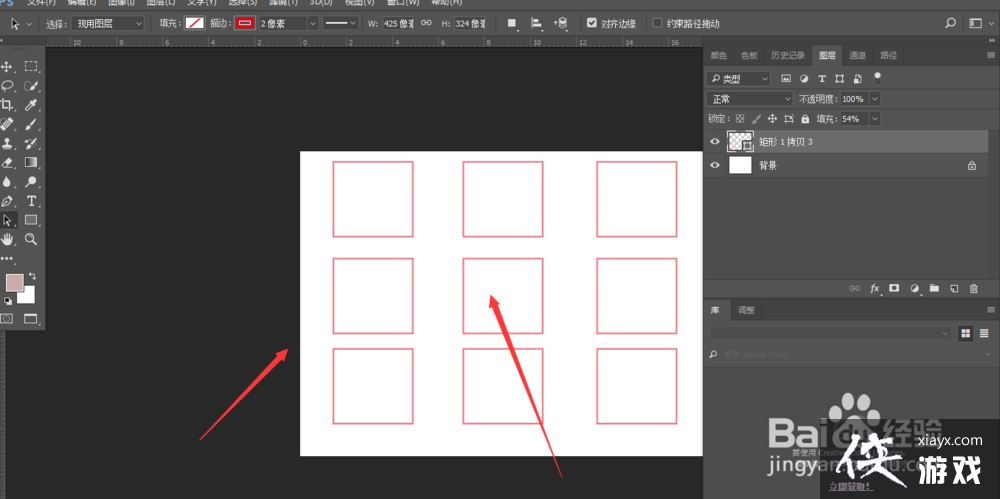Select the Crop tool
Viewport: 1000px width, 499px height.
click(7, 105)
